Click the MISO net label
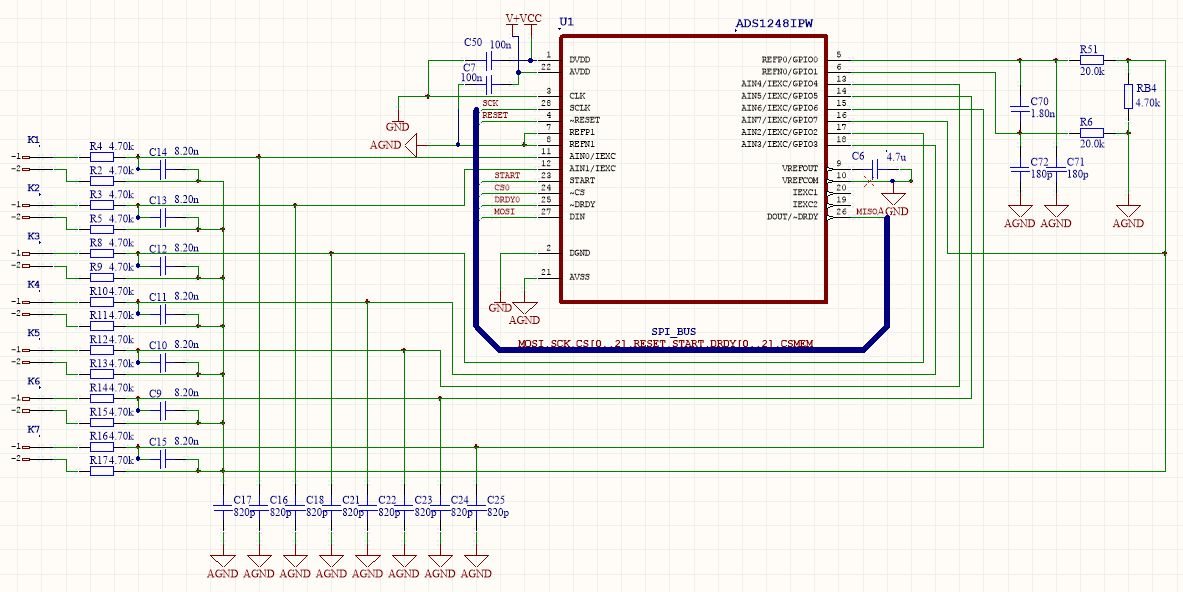1183x592 pixels. 867,212
